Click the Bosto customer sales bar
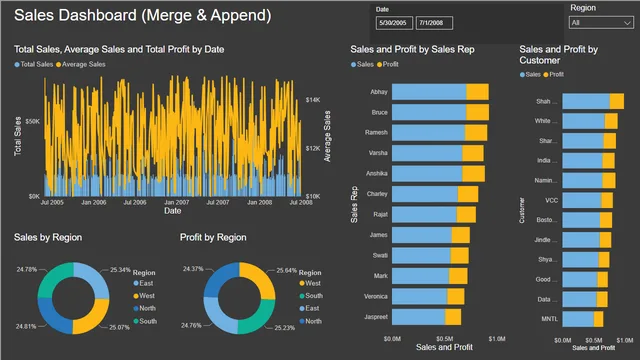 coord(581,220)
